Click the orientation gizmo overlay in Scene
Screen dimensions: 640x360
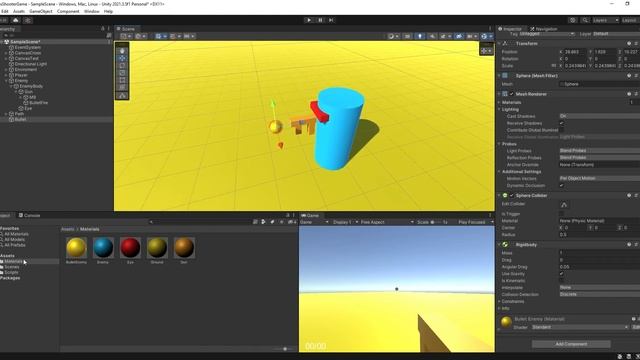[x=486, y=51]
